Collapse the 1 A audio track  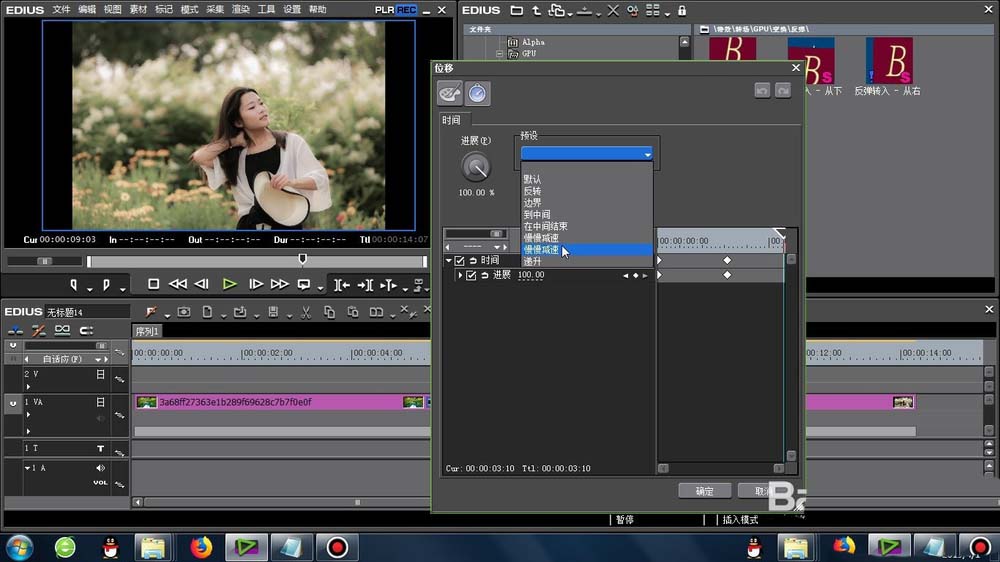tap(27, 468)
